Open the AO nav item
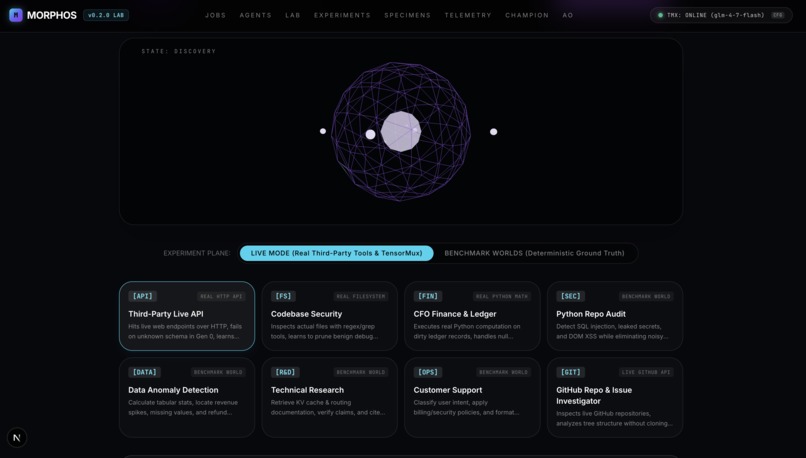Viewport: 806px width, 458px height. tap(567, 15)
